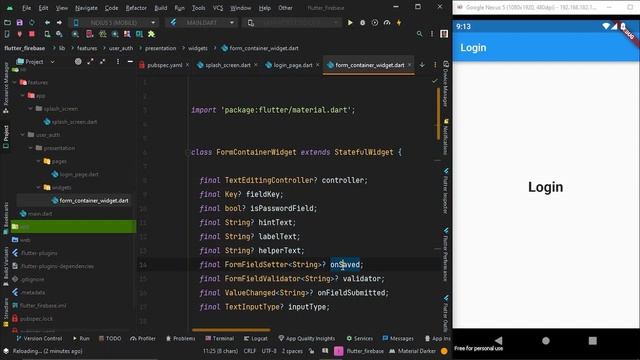
Task: Select main.dart in the project tree
Action: [x=40, y=213]
